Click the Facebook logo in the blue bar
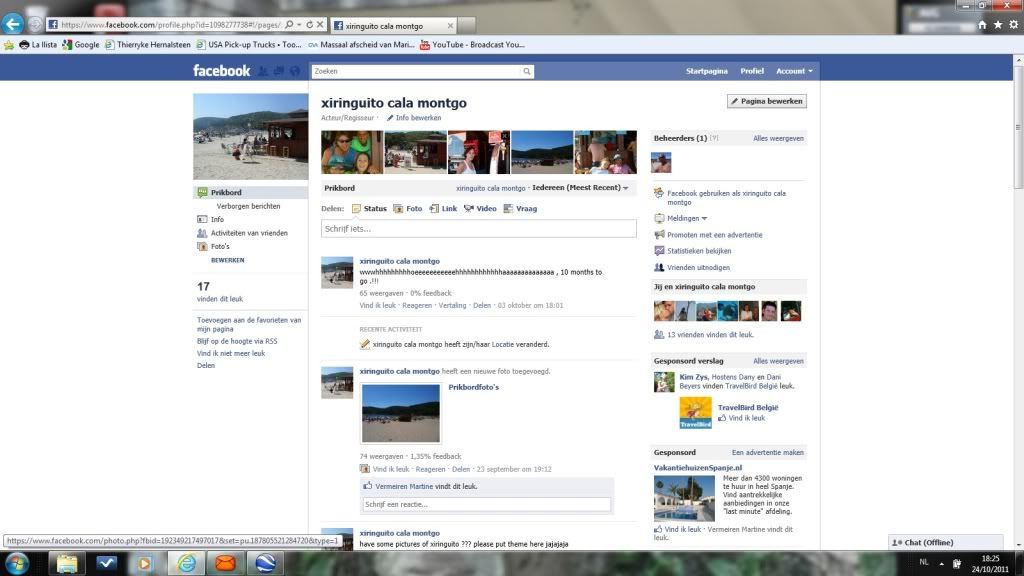 click(221, 71)
